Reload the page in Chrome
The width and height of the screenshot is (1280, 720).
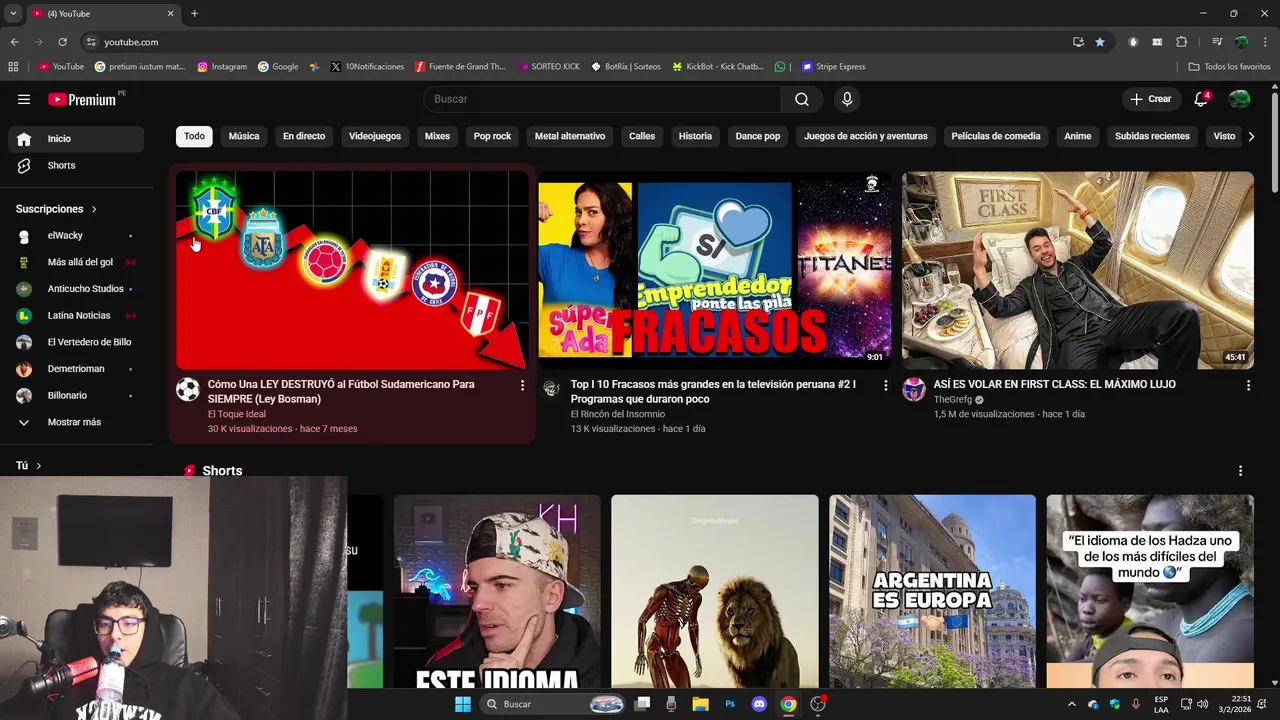(x=62, y=42)
